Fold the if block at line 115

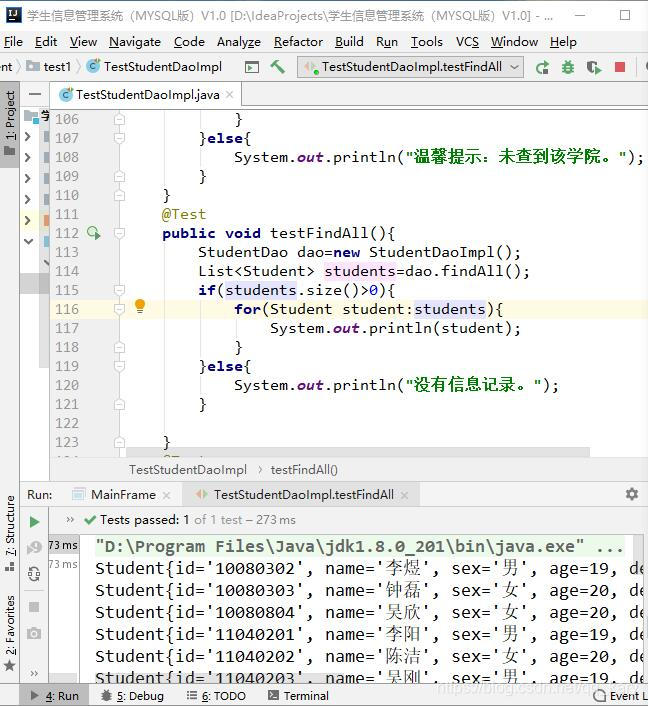point(119,290)
